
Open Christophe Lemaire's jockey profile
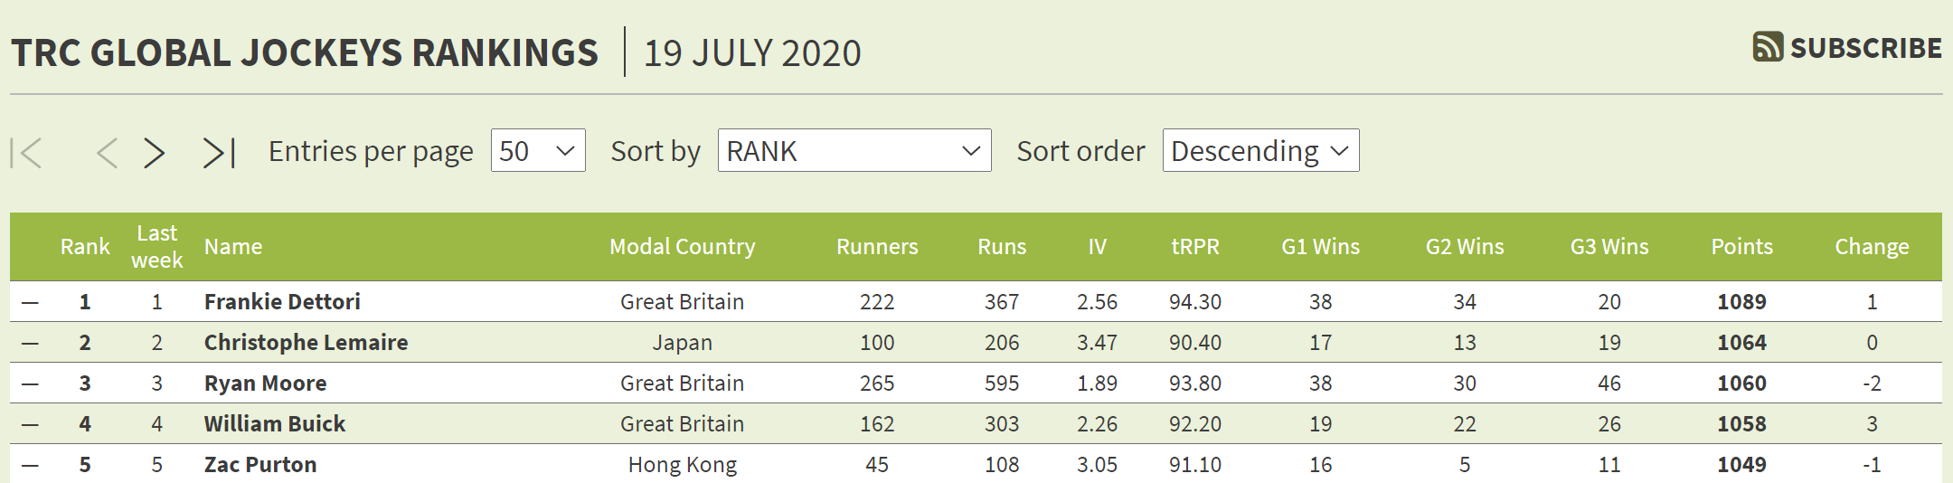pyautogui.click(x=306, y=343)
